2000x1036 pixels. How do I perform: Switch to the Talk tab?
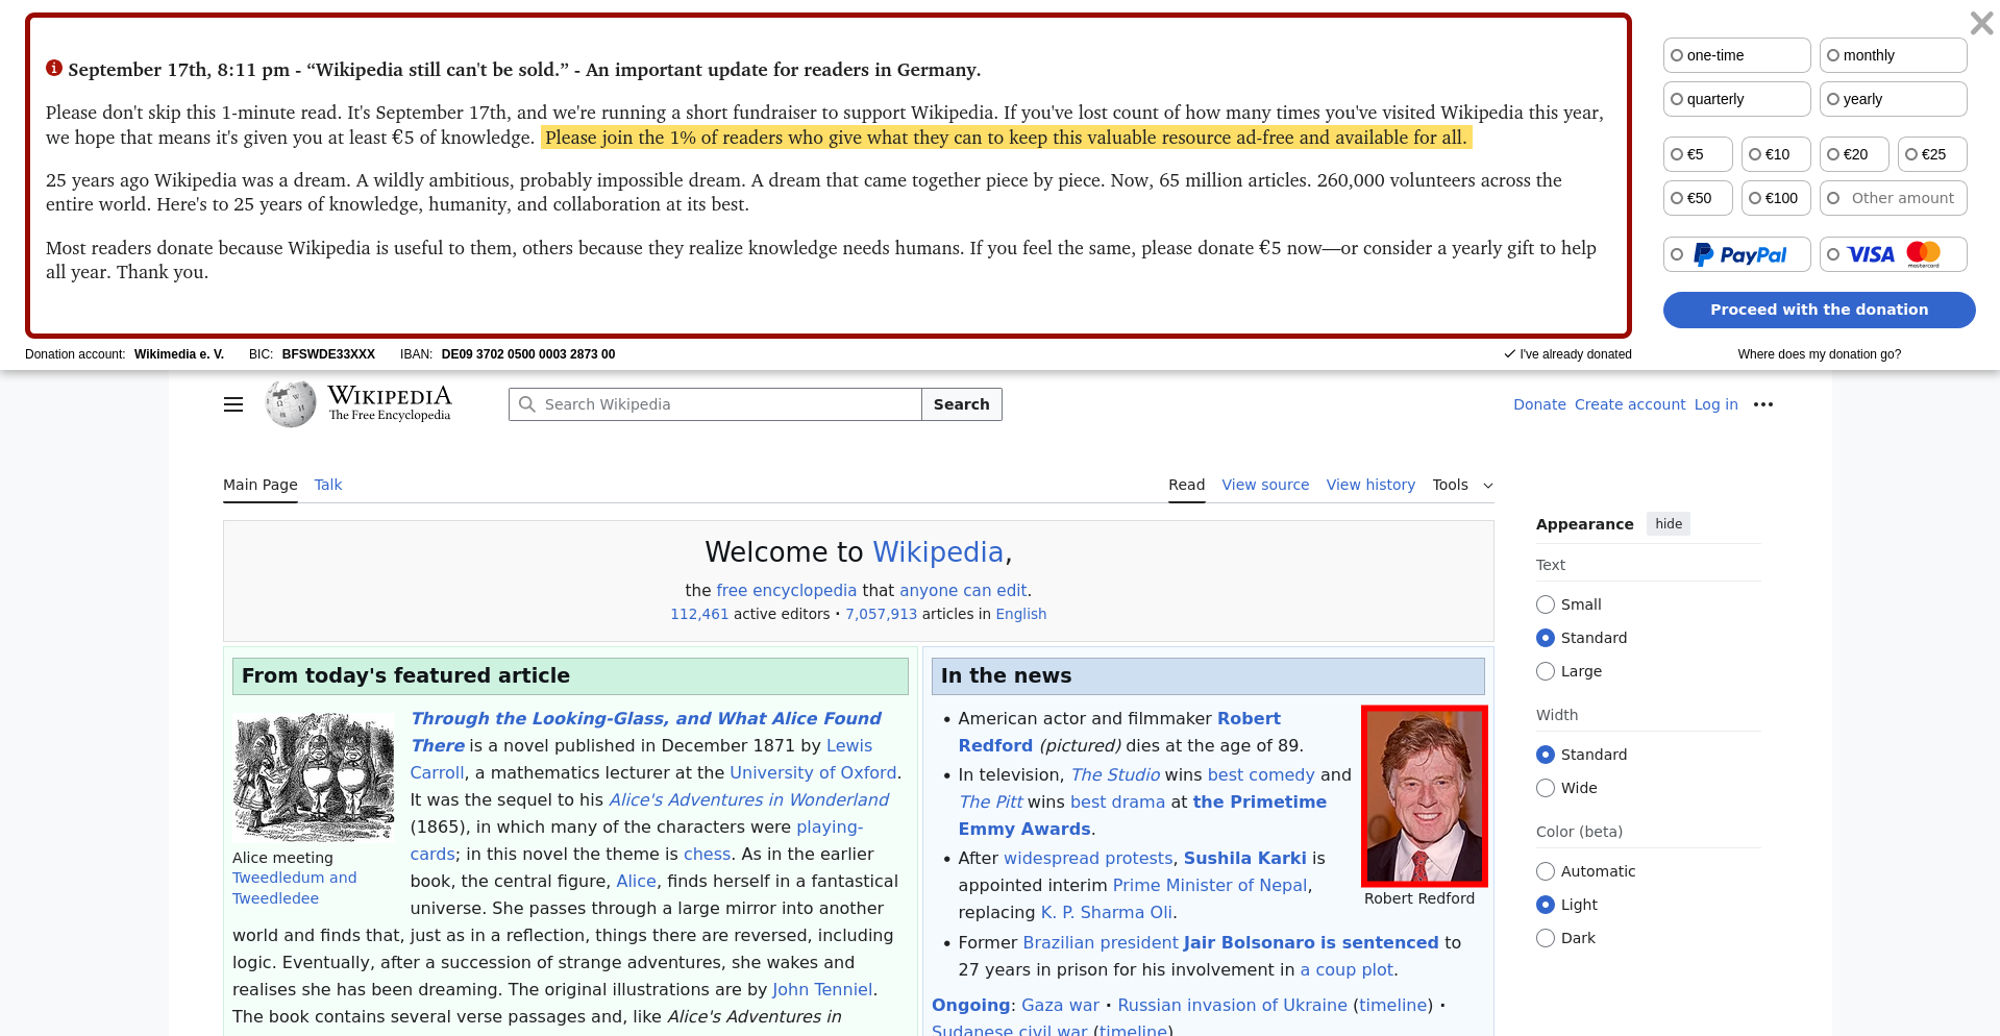328,484
